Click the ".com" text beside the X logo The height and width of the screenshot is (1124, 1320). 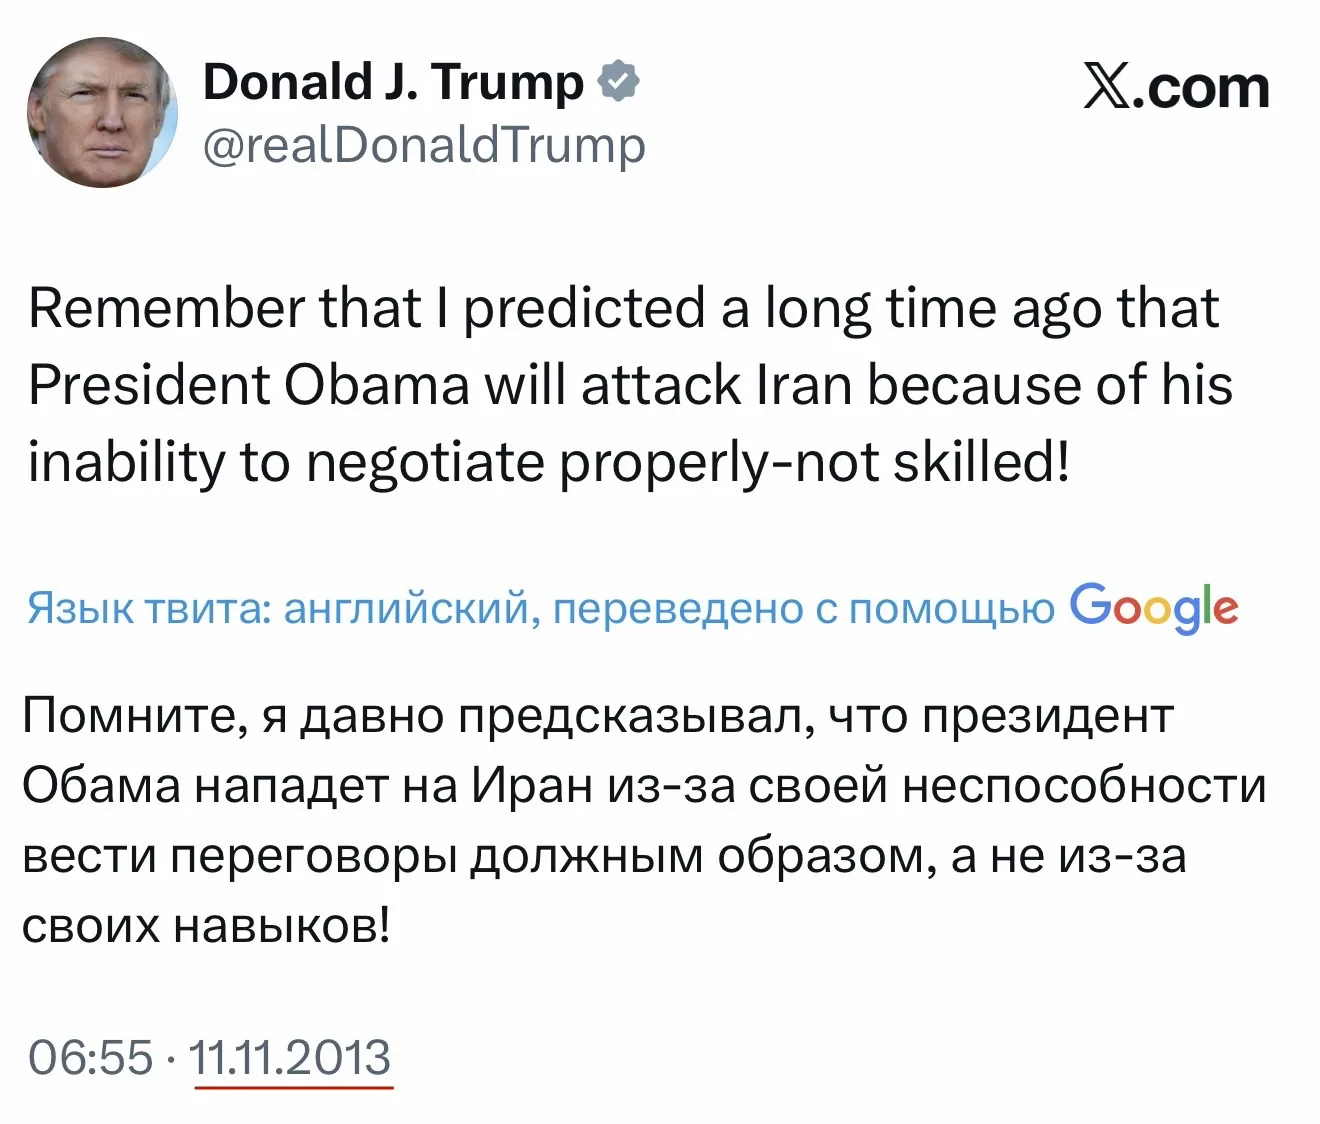click(x=1209, y=88)
